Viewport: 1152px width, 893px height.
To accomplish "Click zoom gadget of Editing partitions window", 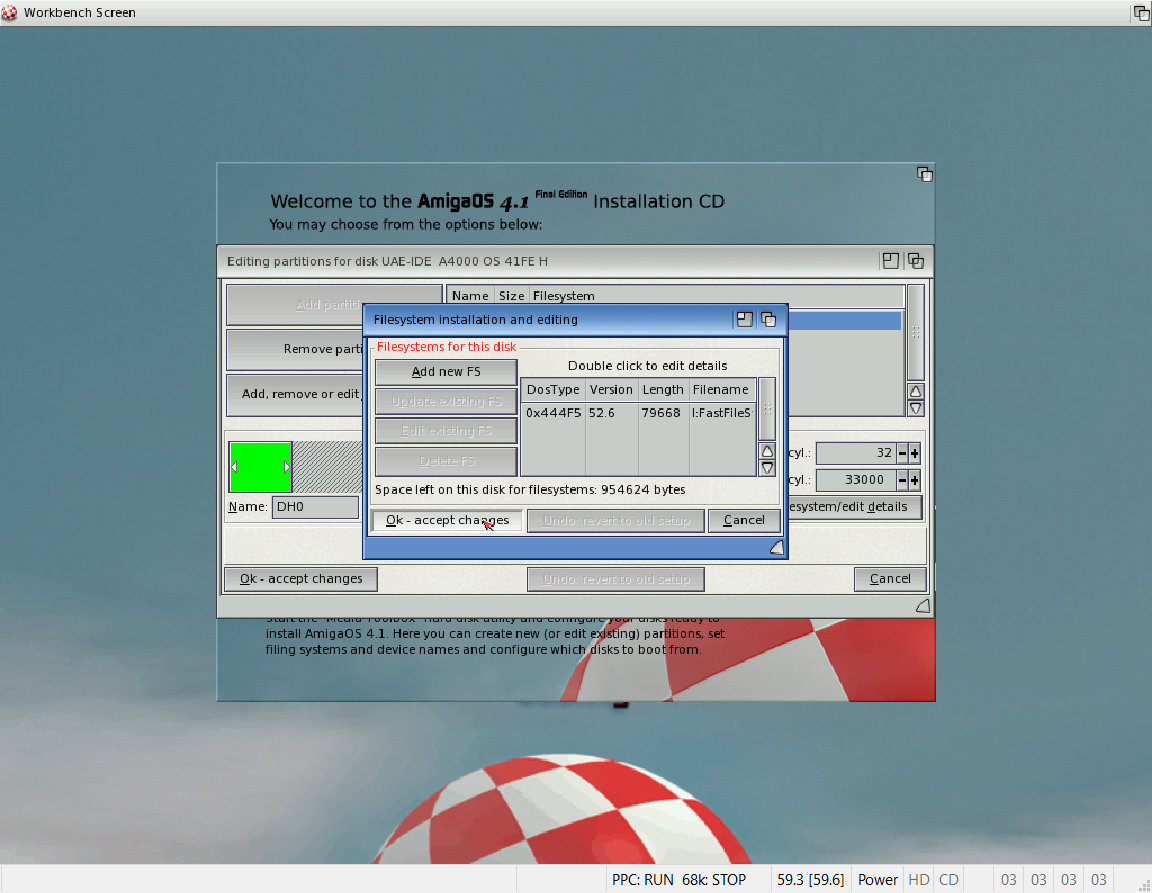I will pos(890,261).
